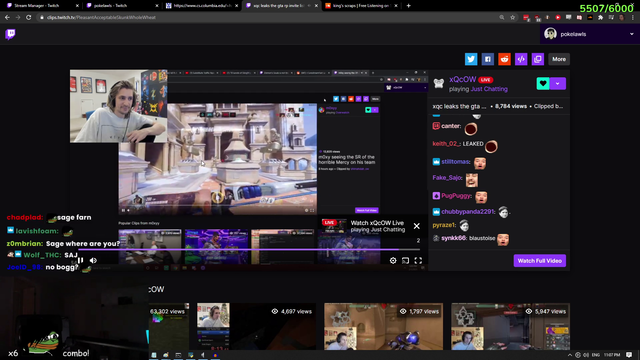Pause the clip playback
Image resolution: width=640 pixels, height=360 pixels.
80,260
